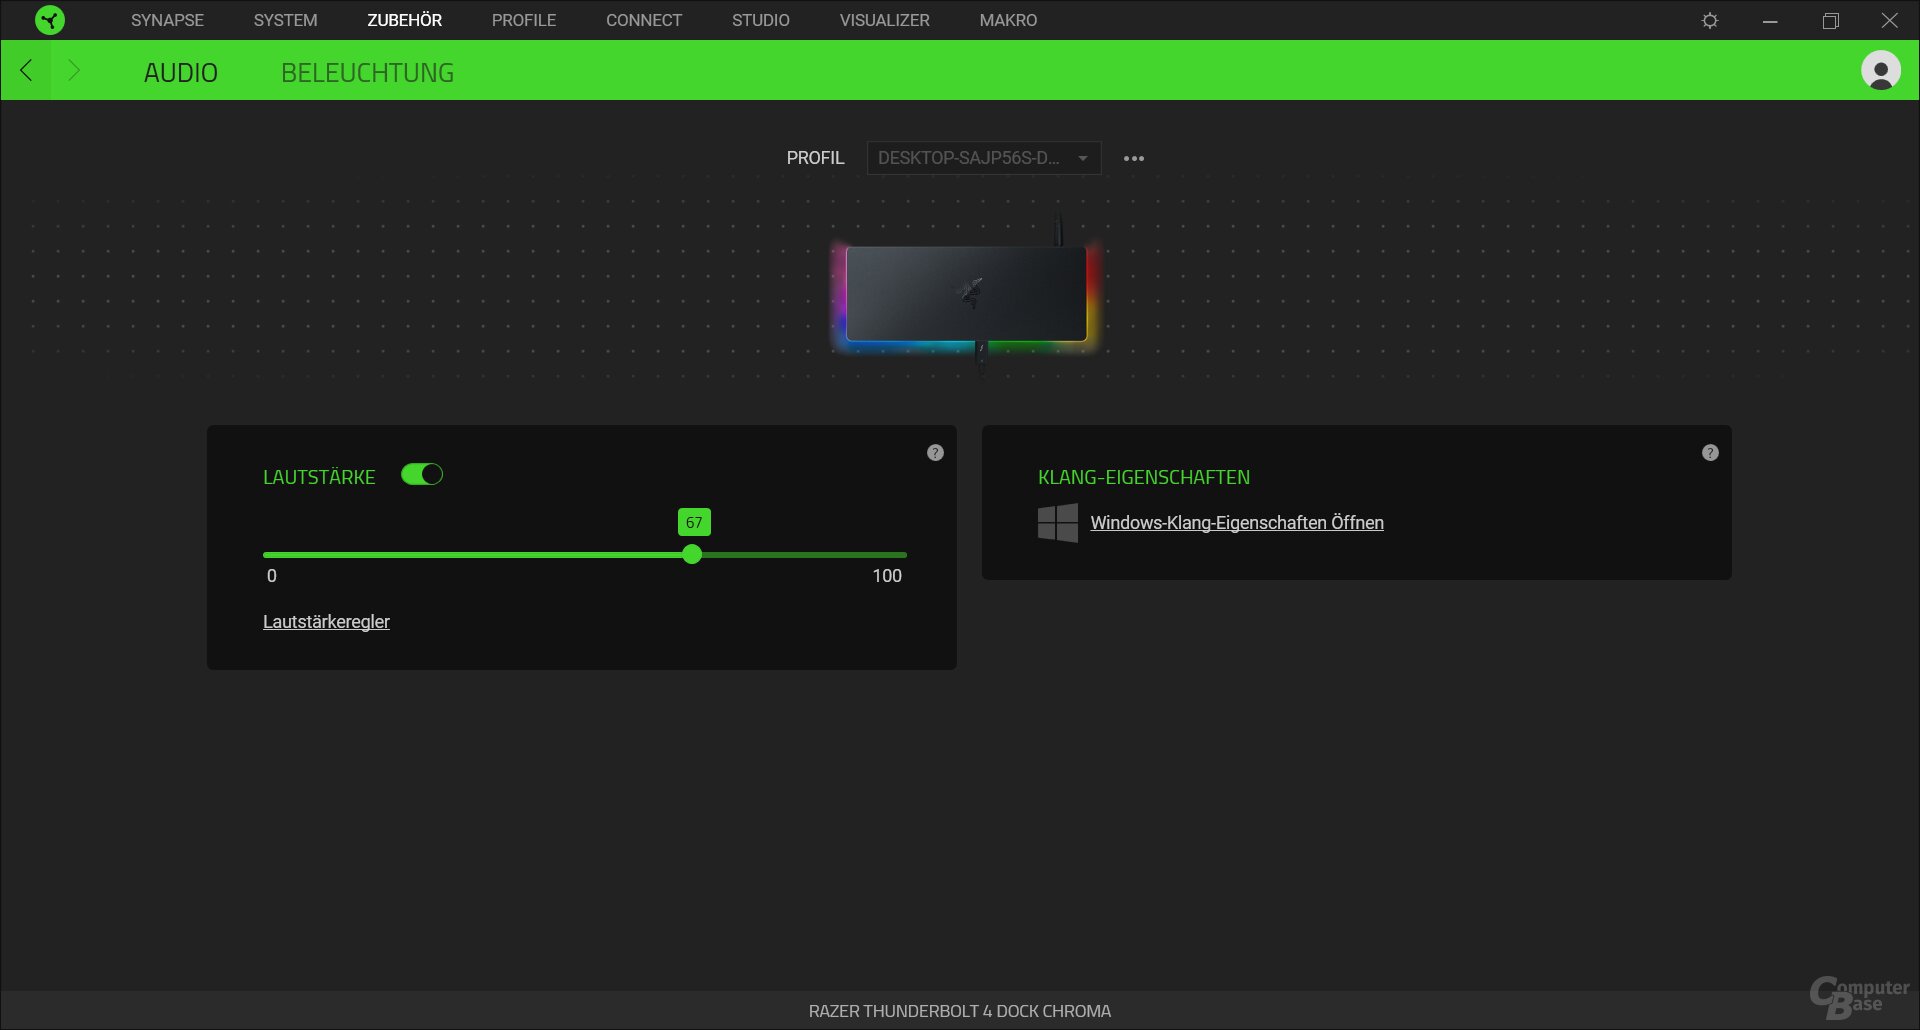Click the Razer Thunderbolt 4 Dock Chroma label
Screen dimensions: 1920x1030
tap(960, 1011)
